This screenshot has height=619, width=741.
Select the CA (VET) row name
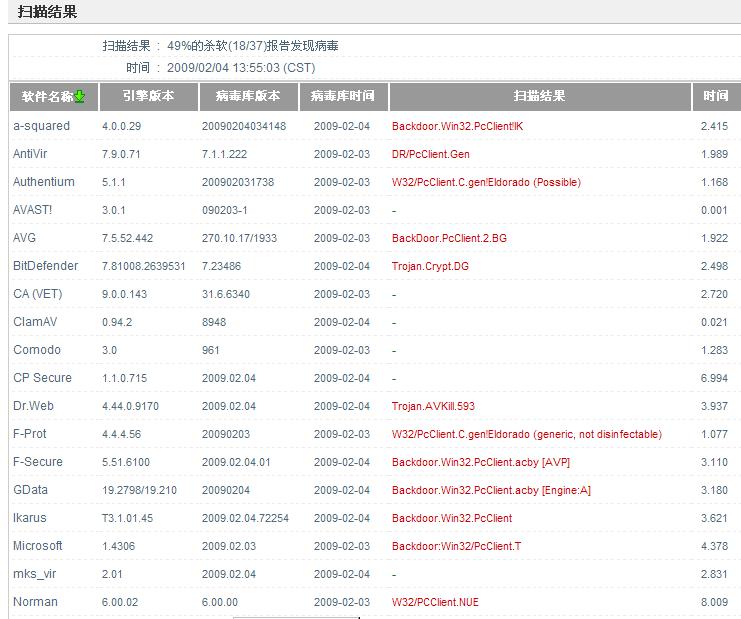coord(38,294)
